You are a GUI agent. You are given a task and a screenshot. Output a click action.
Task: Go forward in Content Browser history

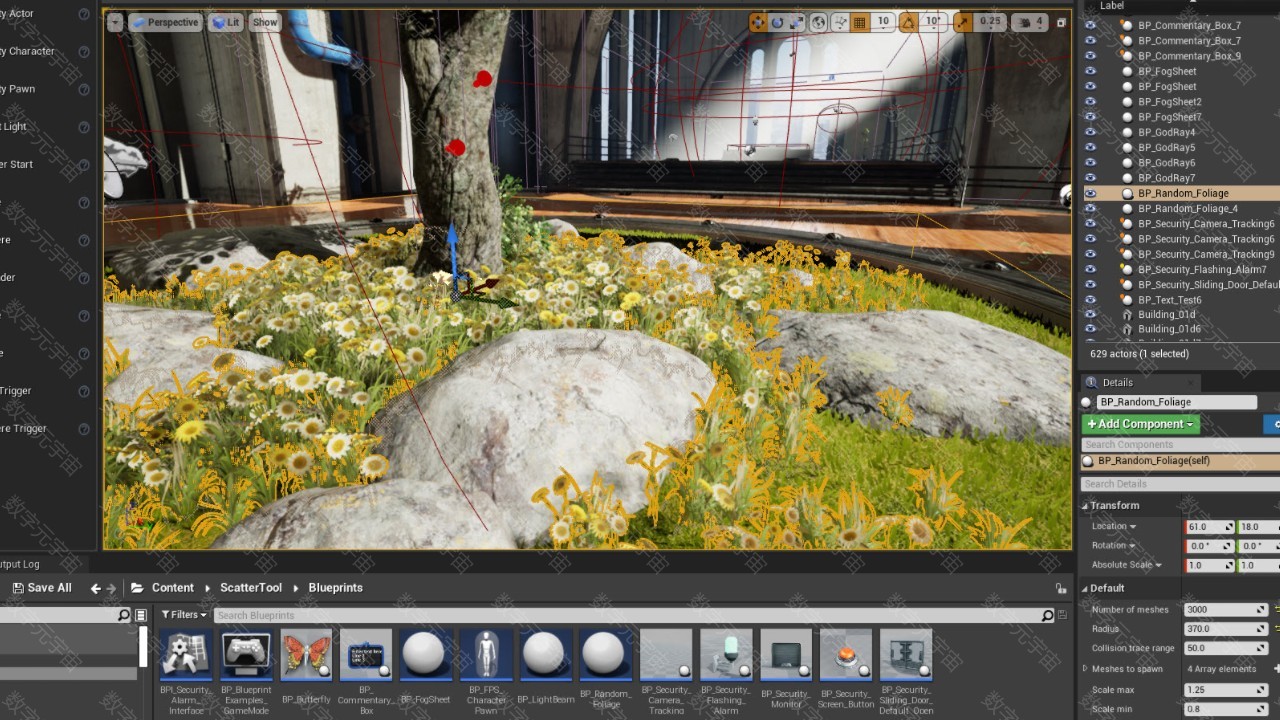(111, 589)
